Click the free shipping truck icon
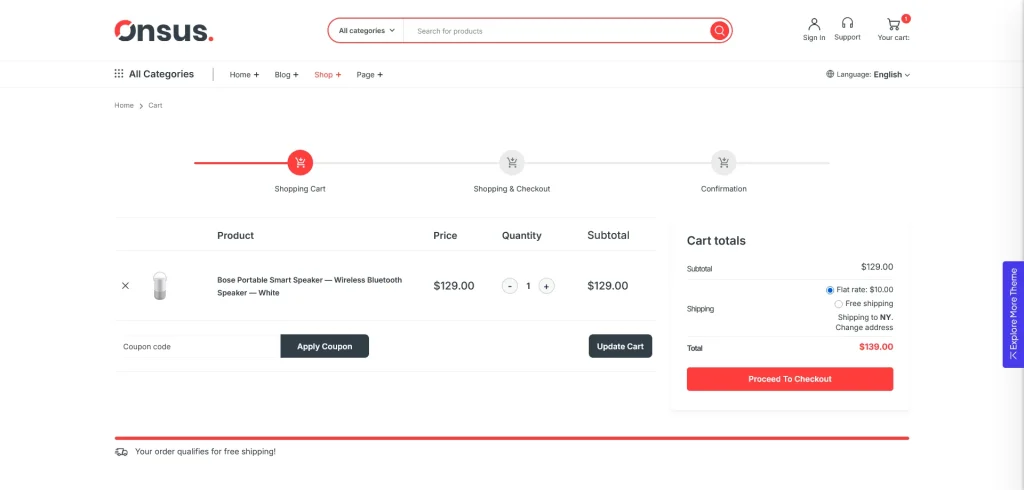The height and width of the screenshot is (490, 1024). pyautogui.click(x=121, y=451)
